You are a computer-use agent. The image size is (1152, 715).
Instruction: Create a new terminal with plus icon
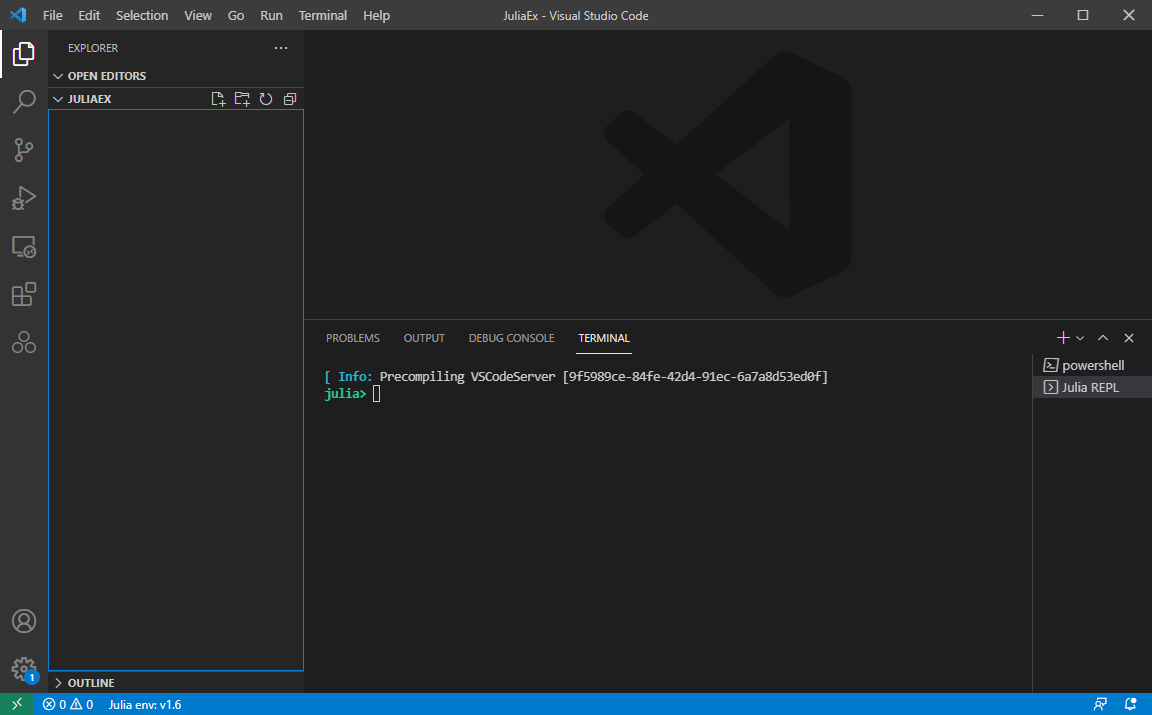[1062, 338]
